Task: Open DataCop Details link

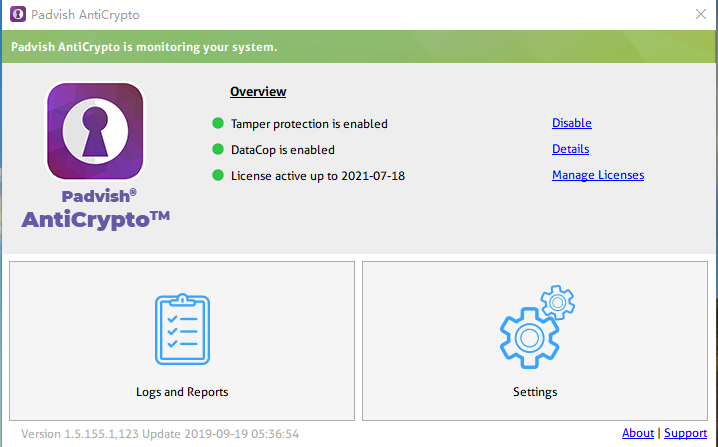Action: 570,149
